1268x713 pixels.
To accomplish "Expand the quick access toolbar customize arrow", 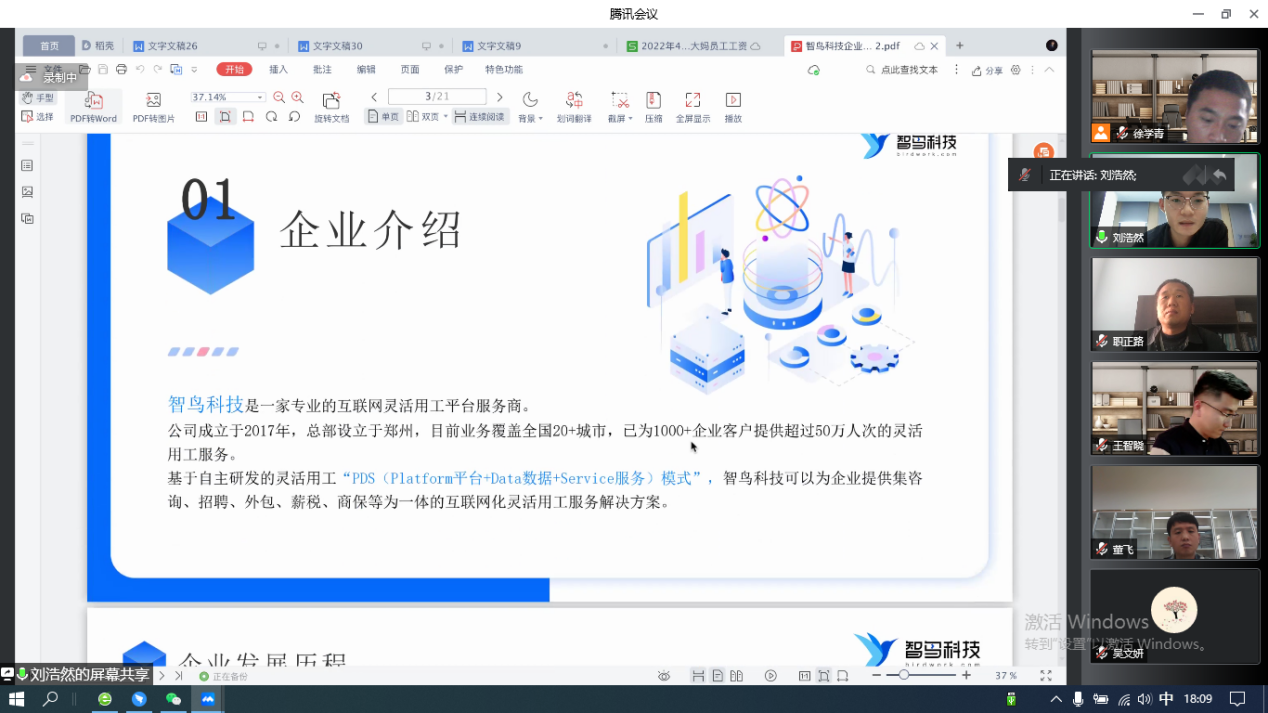I will (194, 70).
